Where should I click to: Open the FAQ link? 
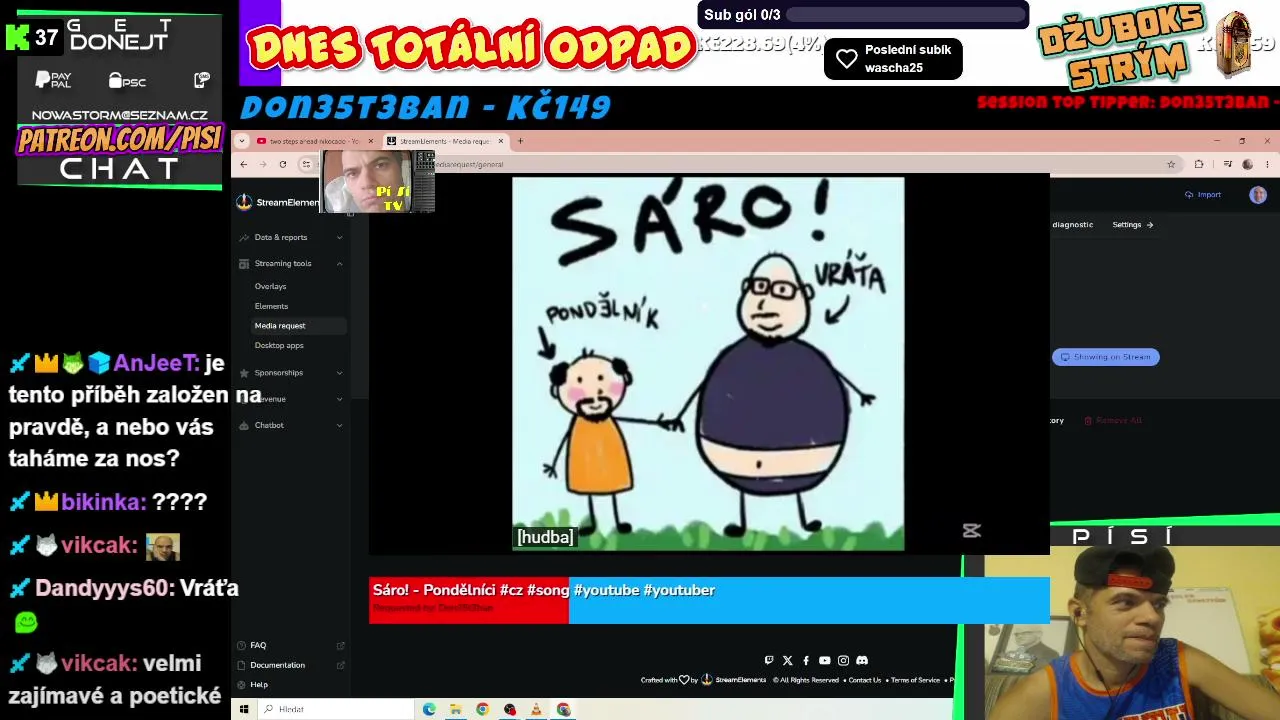pyautogui.click(x=258, y=646)
